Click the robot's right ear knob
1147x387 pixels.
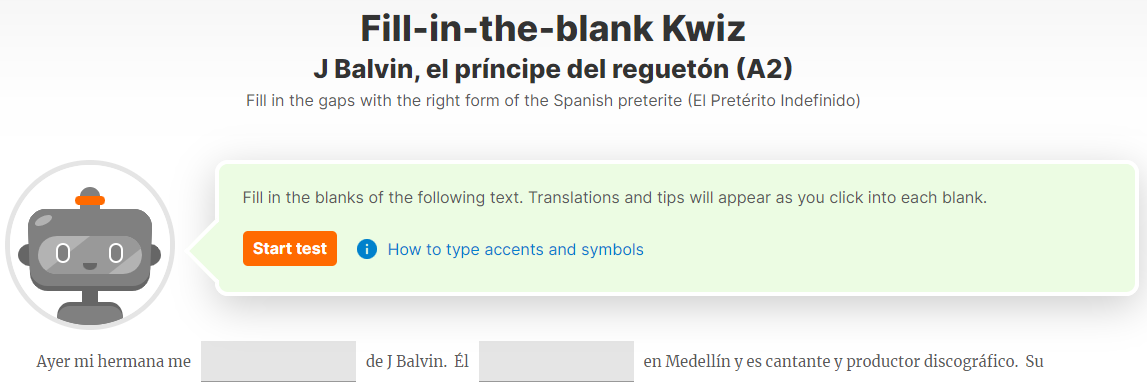coord(155,256)
